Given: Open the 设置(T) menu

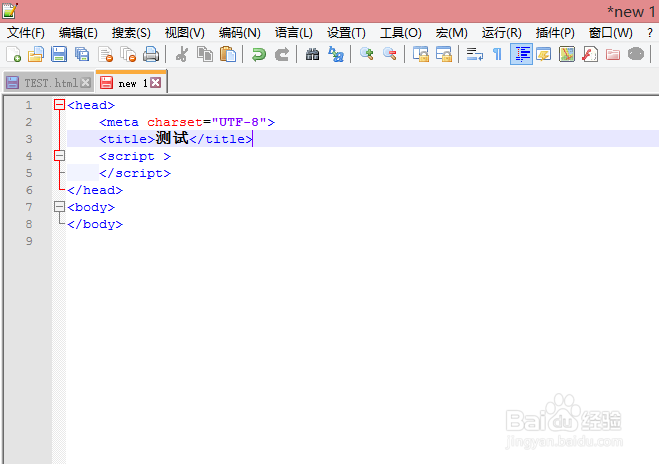Looking at the screenshot, I should click(x=346, y=32).
